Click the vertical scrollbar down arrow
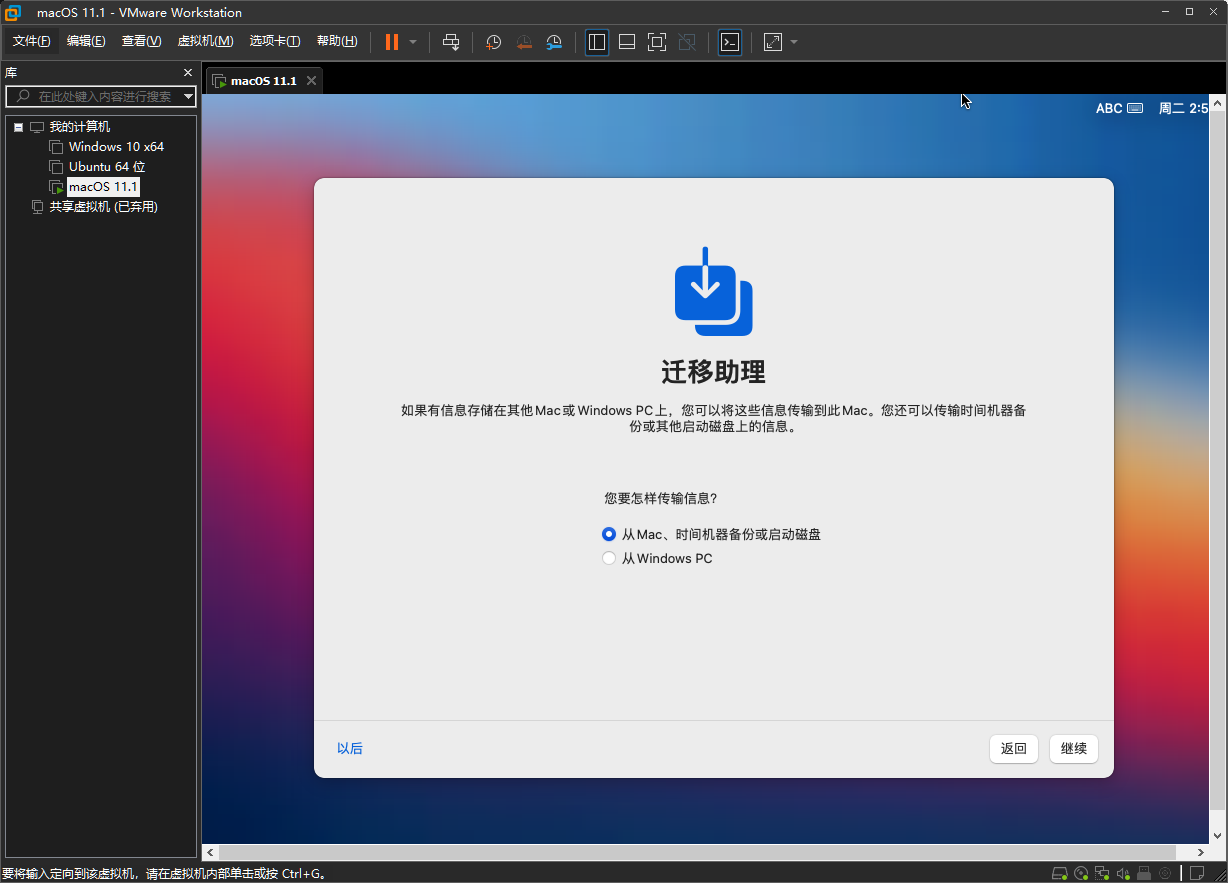 pos(1218,836)
